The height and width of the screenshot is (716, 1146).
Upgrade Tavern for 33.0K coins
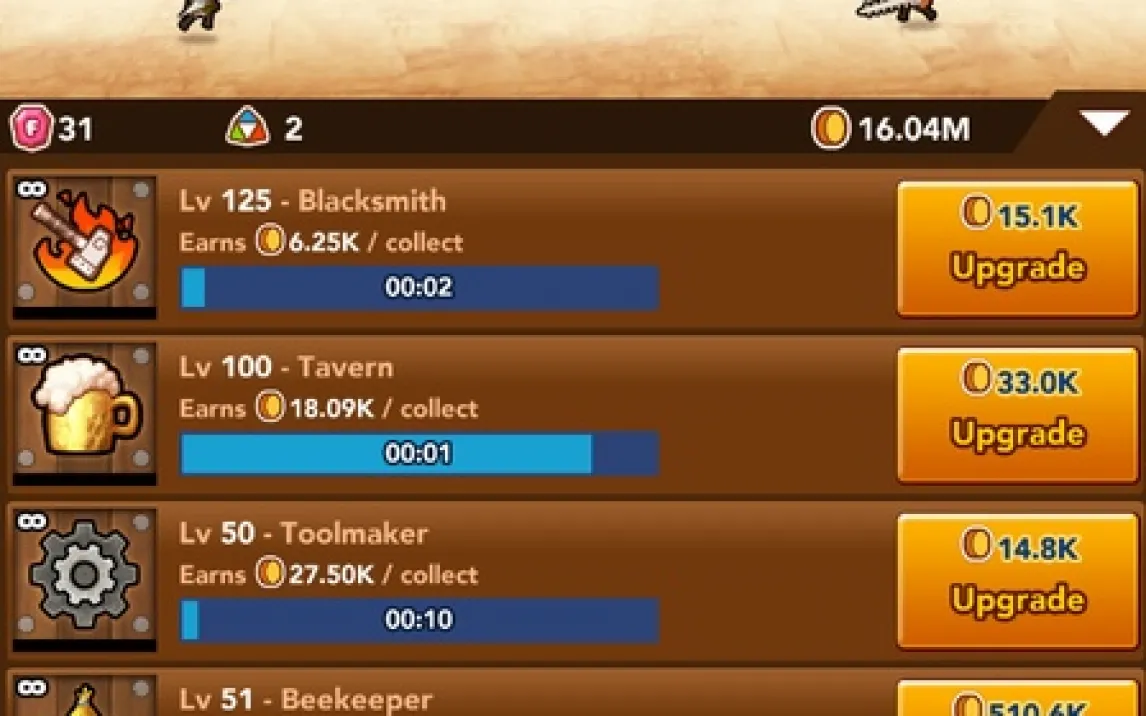click(x=1017, y=415)
